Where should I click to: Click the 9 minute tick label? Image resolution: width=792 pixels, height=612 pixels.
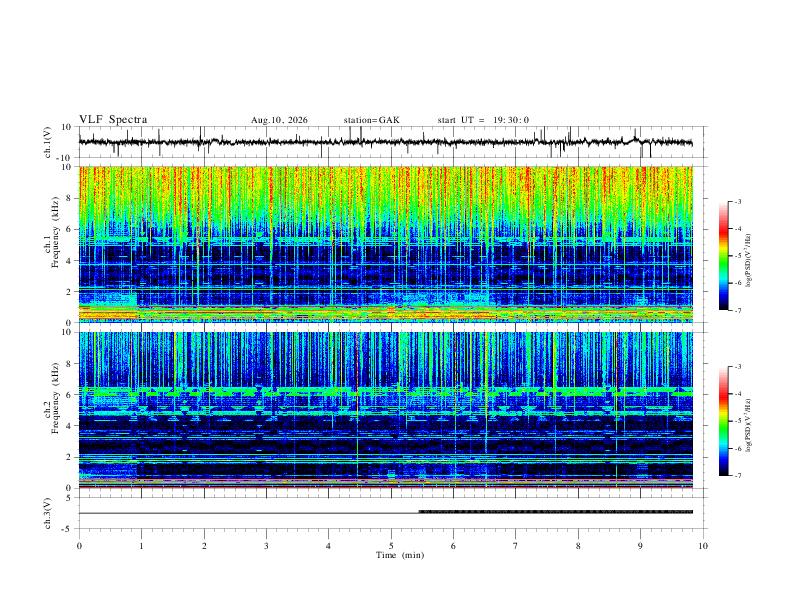click(640, 546)
